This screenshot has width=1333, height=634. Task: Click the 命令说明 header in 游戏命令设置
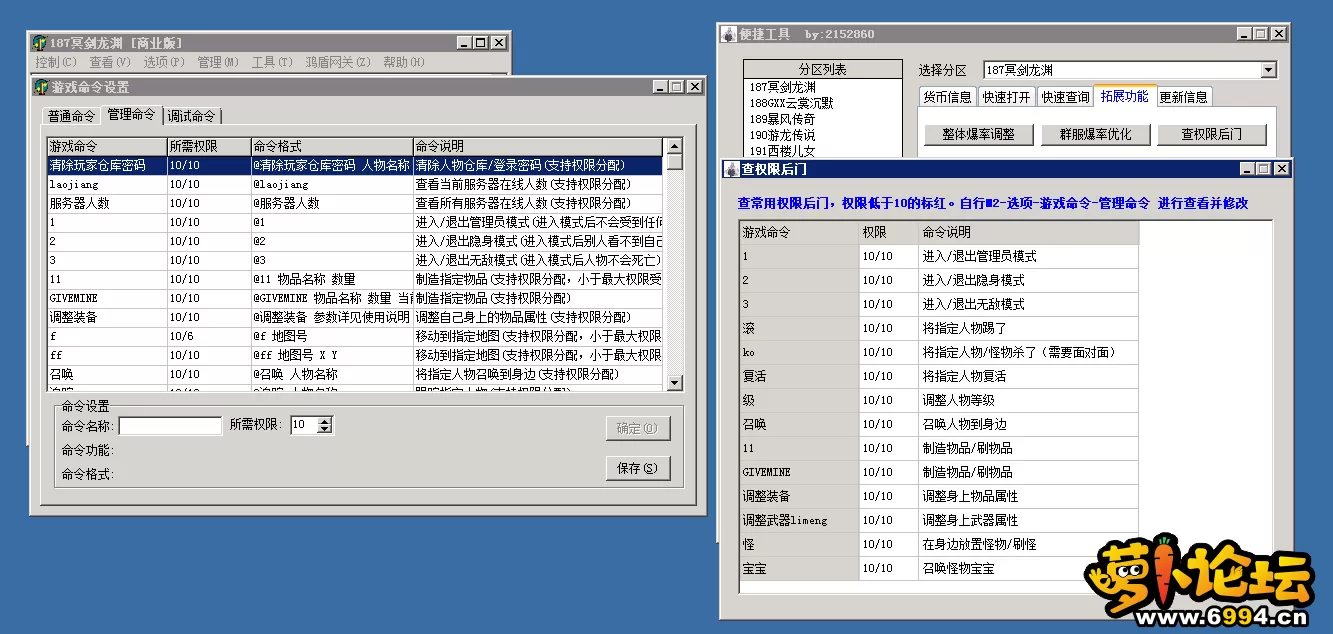pyautogui.click(x=538, y=146)
